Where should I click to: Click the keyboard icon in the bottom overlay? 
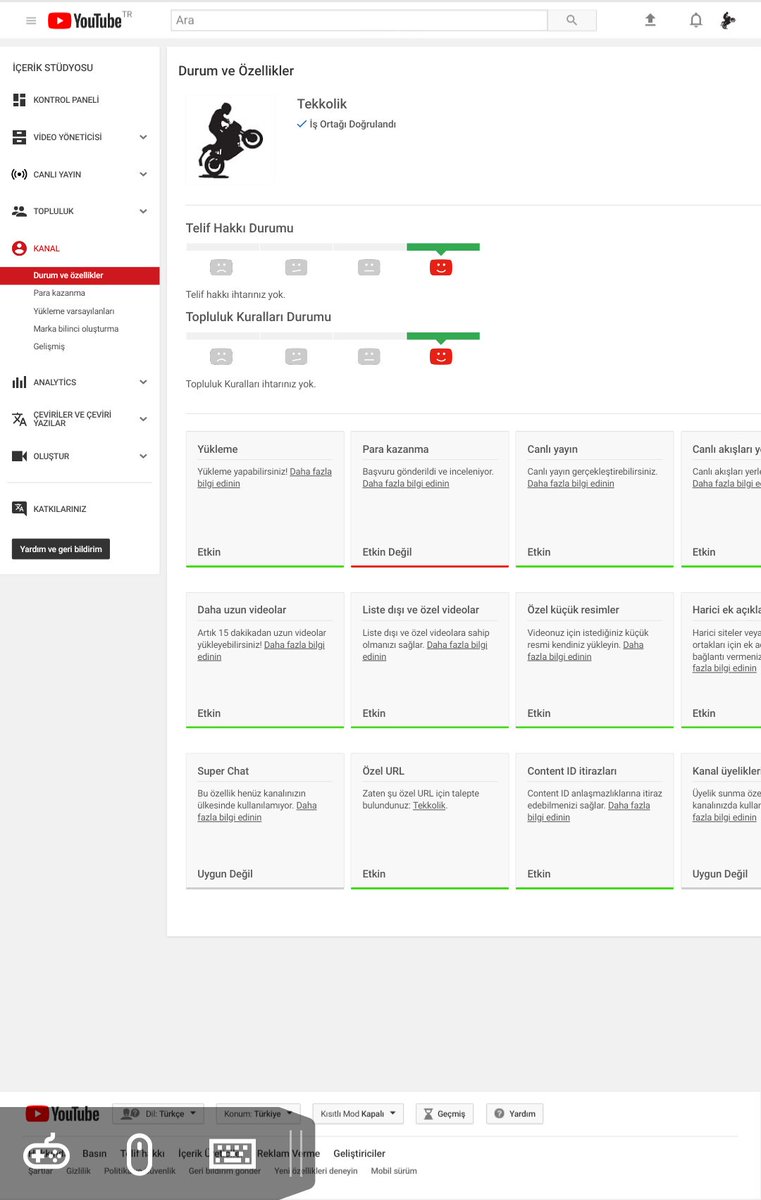point(232,1153)
